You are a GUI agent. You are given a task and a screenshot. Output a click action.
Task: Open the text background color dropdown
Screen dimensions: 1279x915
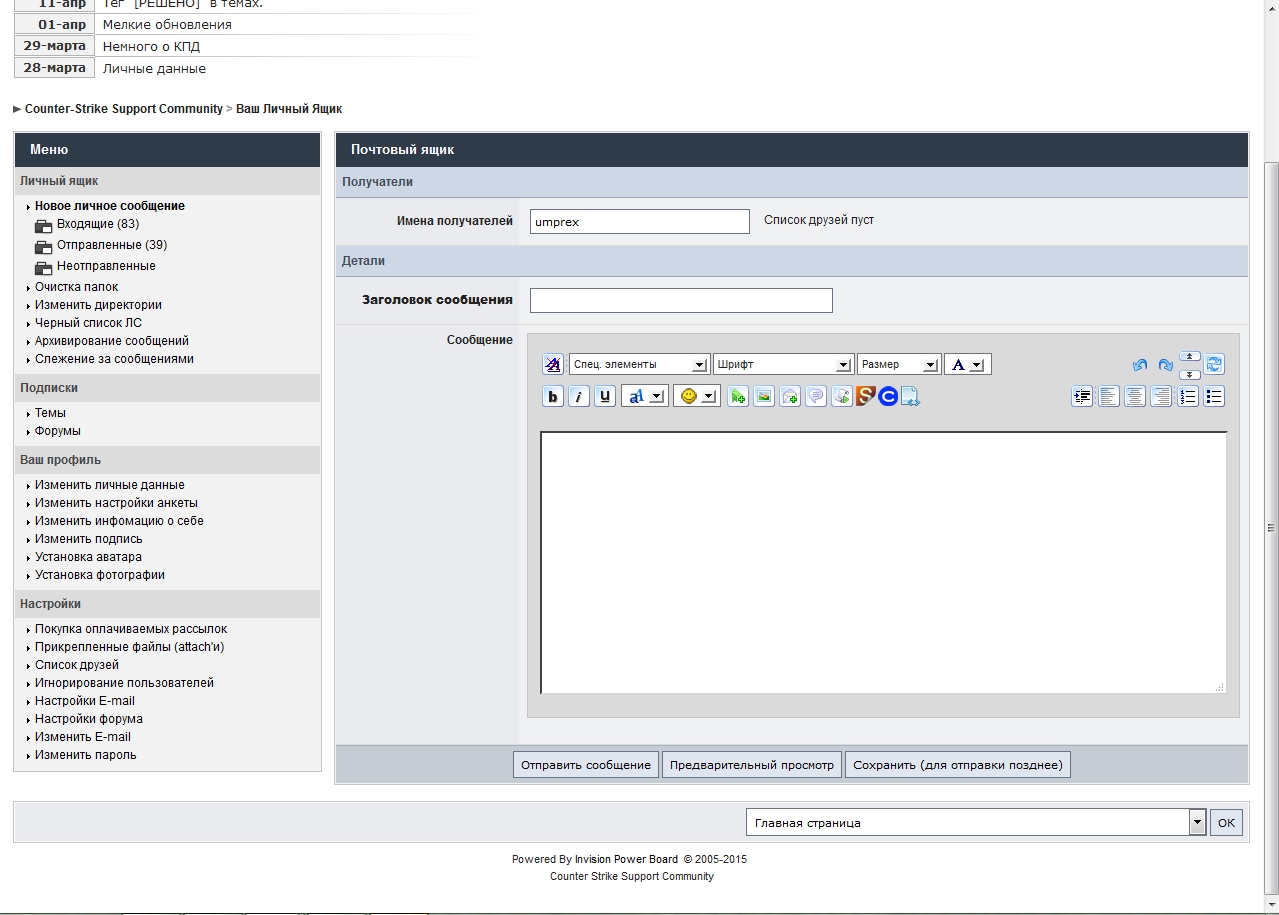[645, 397]
